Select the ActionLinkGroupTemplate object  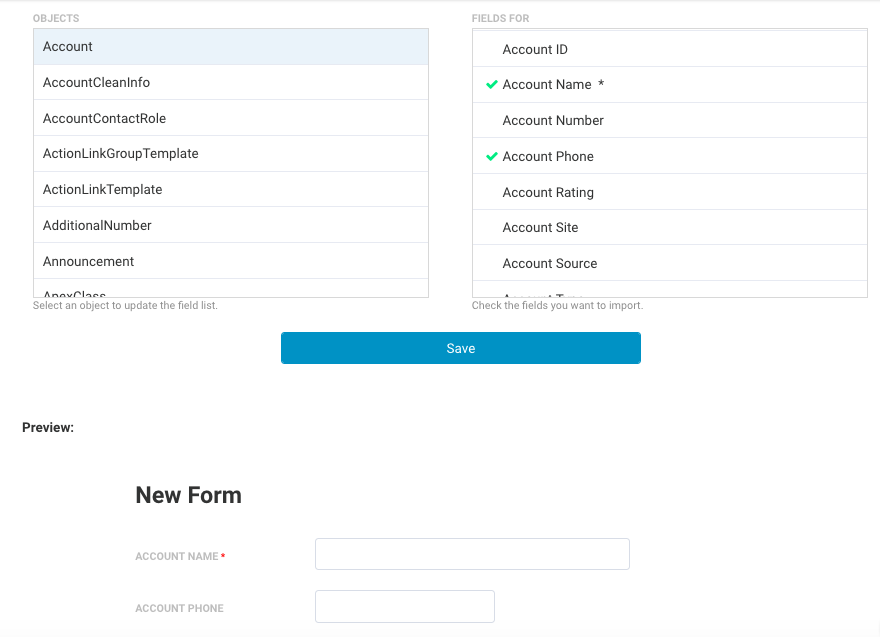231,154
